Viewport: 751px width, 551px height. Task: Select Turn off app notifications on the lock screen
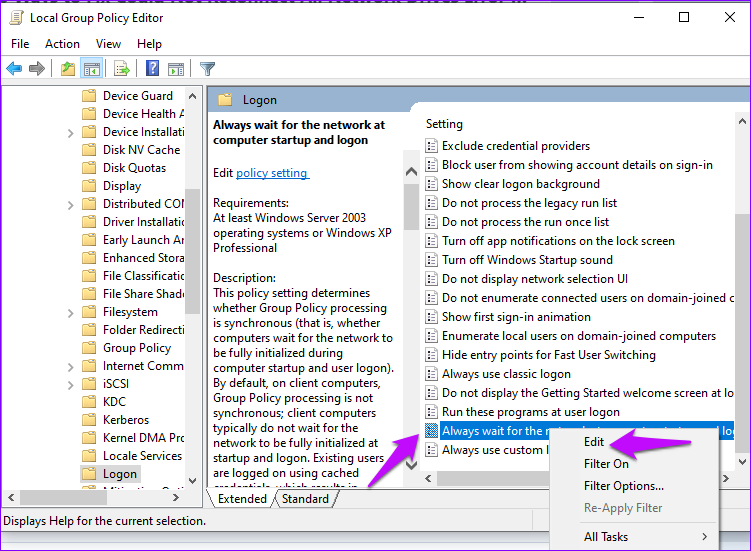click(558, 241)
